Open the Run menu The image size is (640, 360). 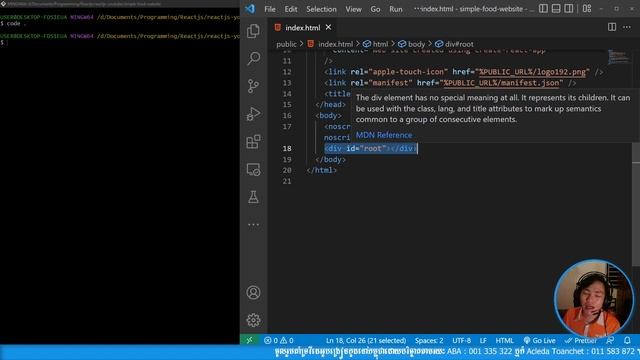[396, 9]
